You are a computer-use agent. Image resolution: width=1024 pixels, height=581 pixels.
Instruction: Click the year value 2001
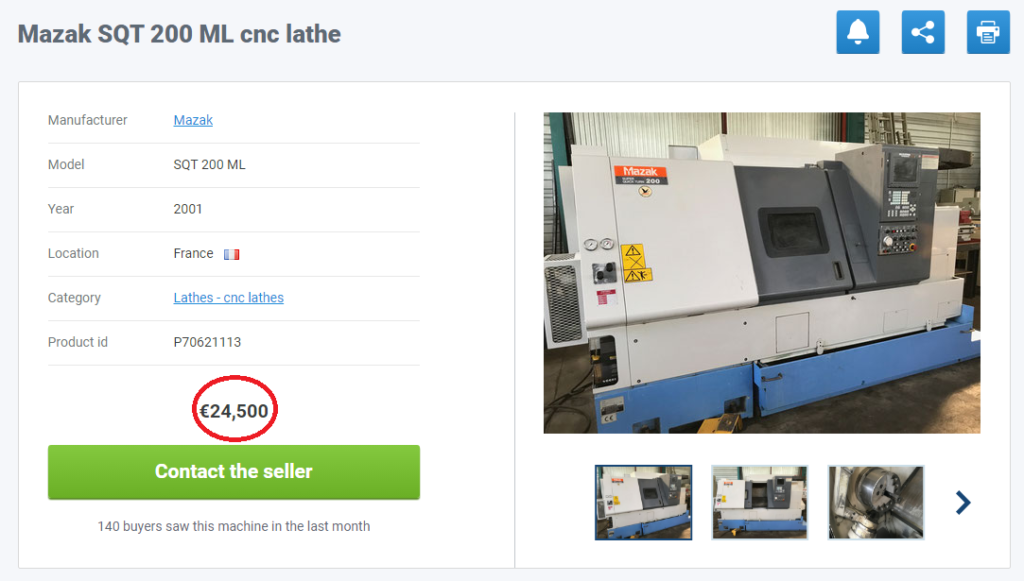pyautogui.click(x=187, y=209)
